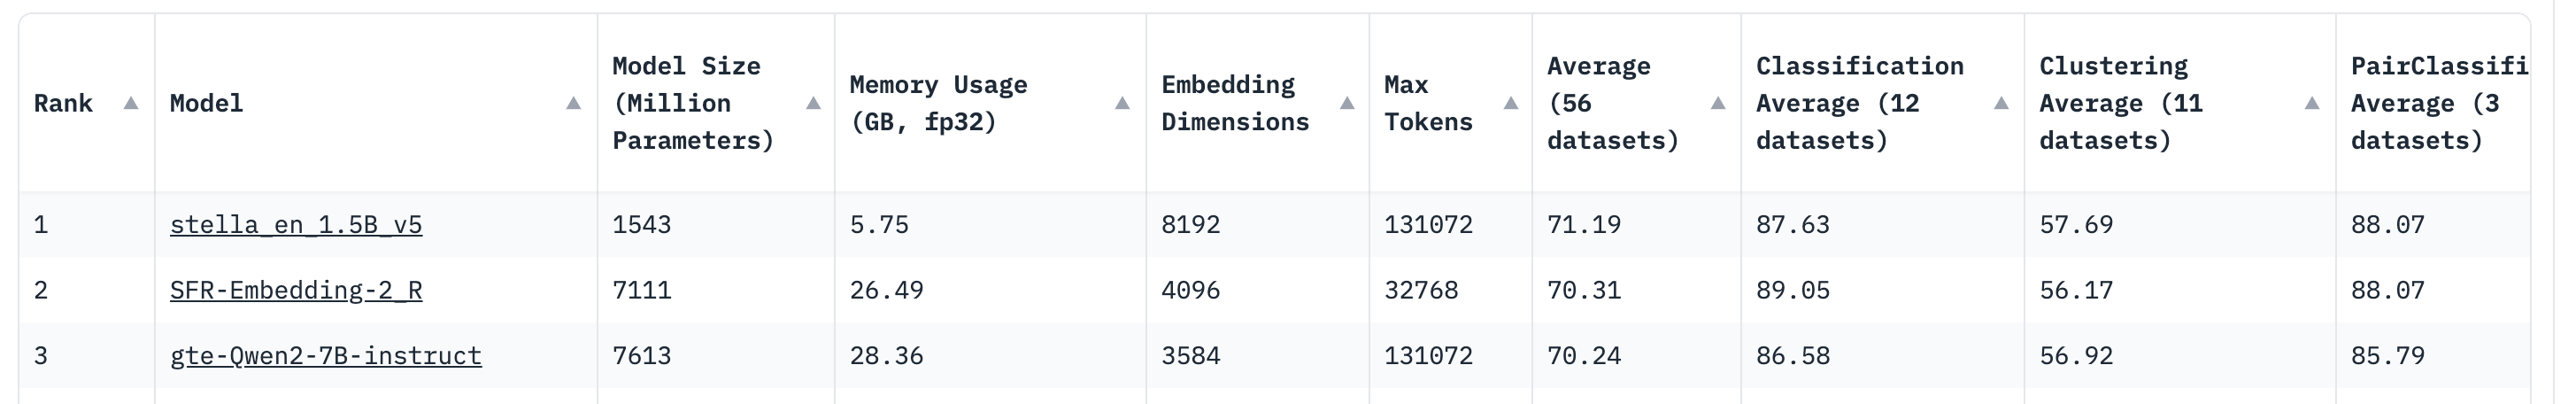
Task: Sort by Clustering Average sort arrow
Action: click(x=2312, y=103)
